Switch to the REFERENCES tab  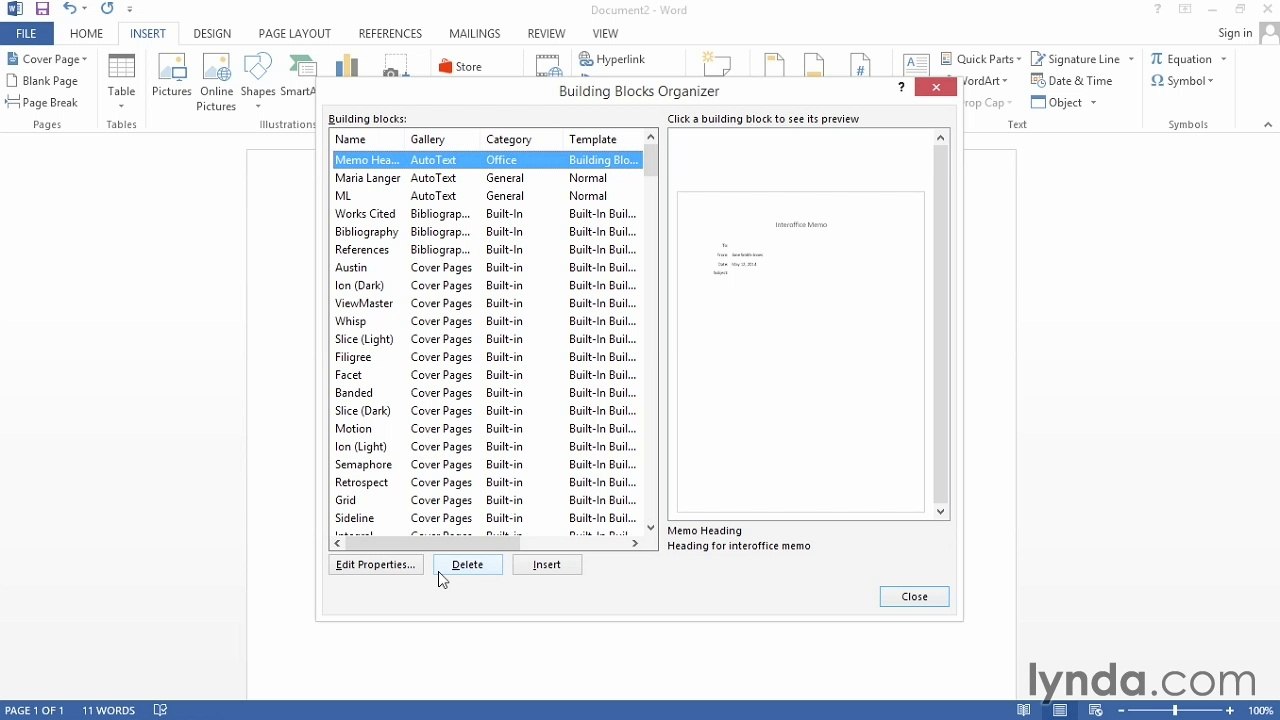[x=390, y=33]
